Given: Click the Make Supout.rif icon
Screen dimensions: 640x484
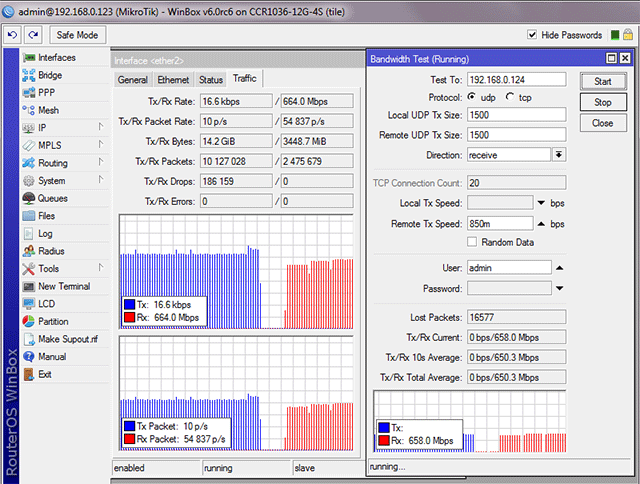Looking at the screenshot, I should click(29, 339).
